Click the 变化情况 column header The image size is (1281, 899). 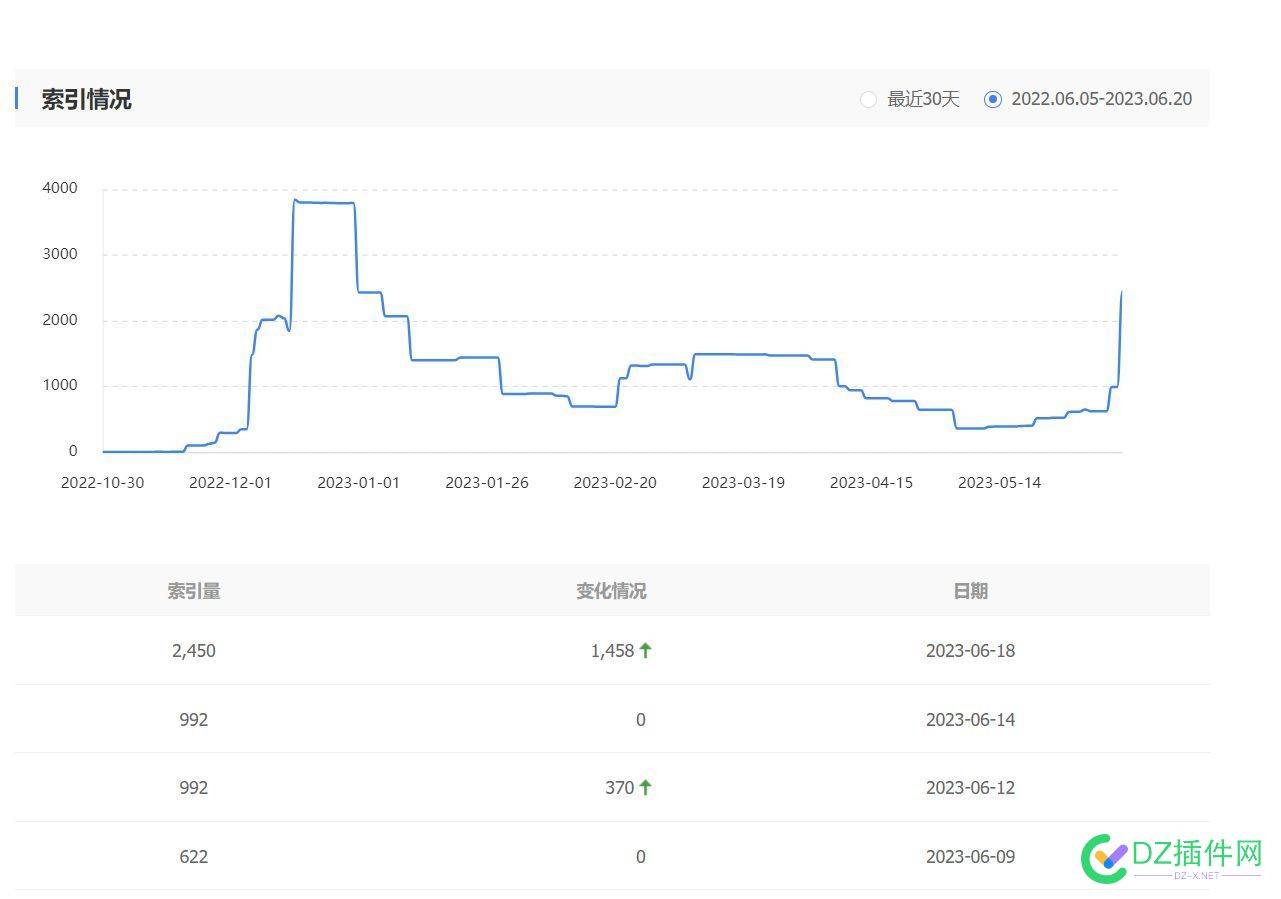(611, 591)
